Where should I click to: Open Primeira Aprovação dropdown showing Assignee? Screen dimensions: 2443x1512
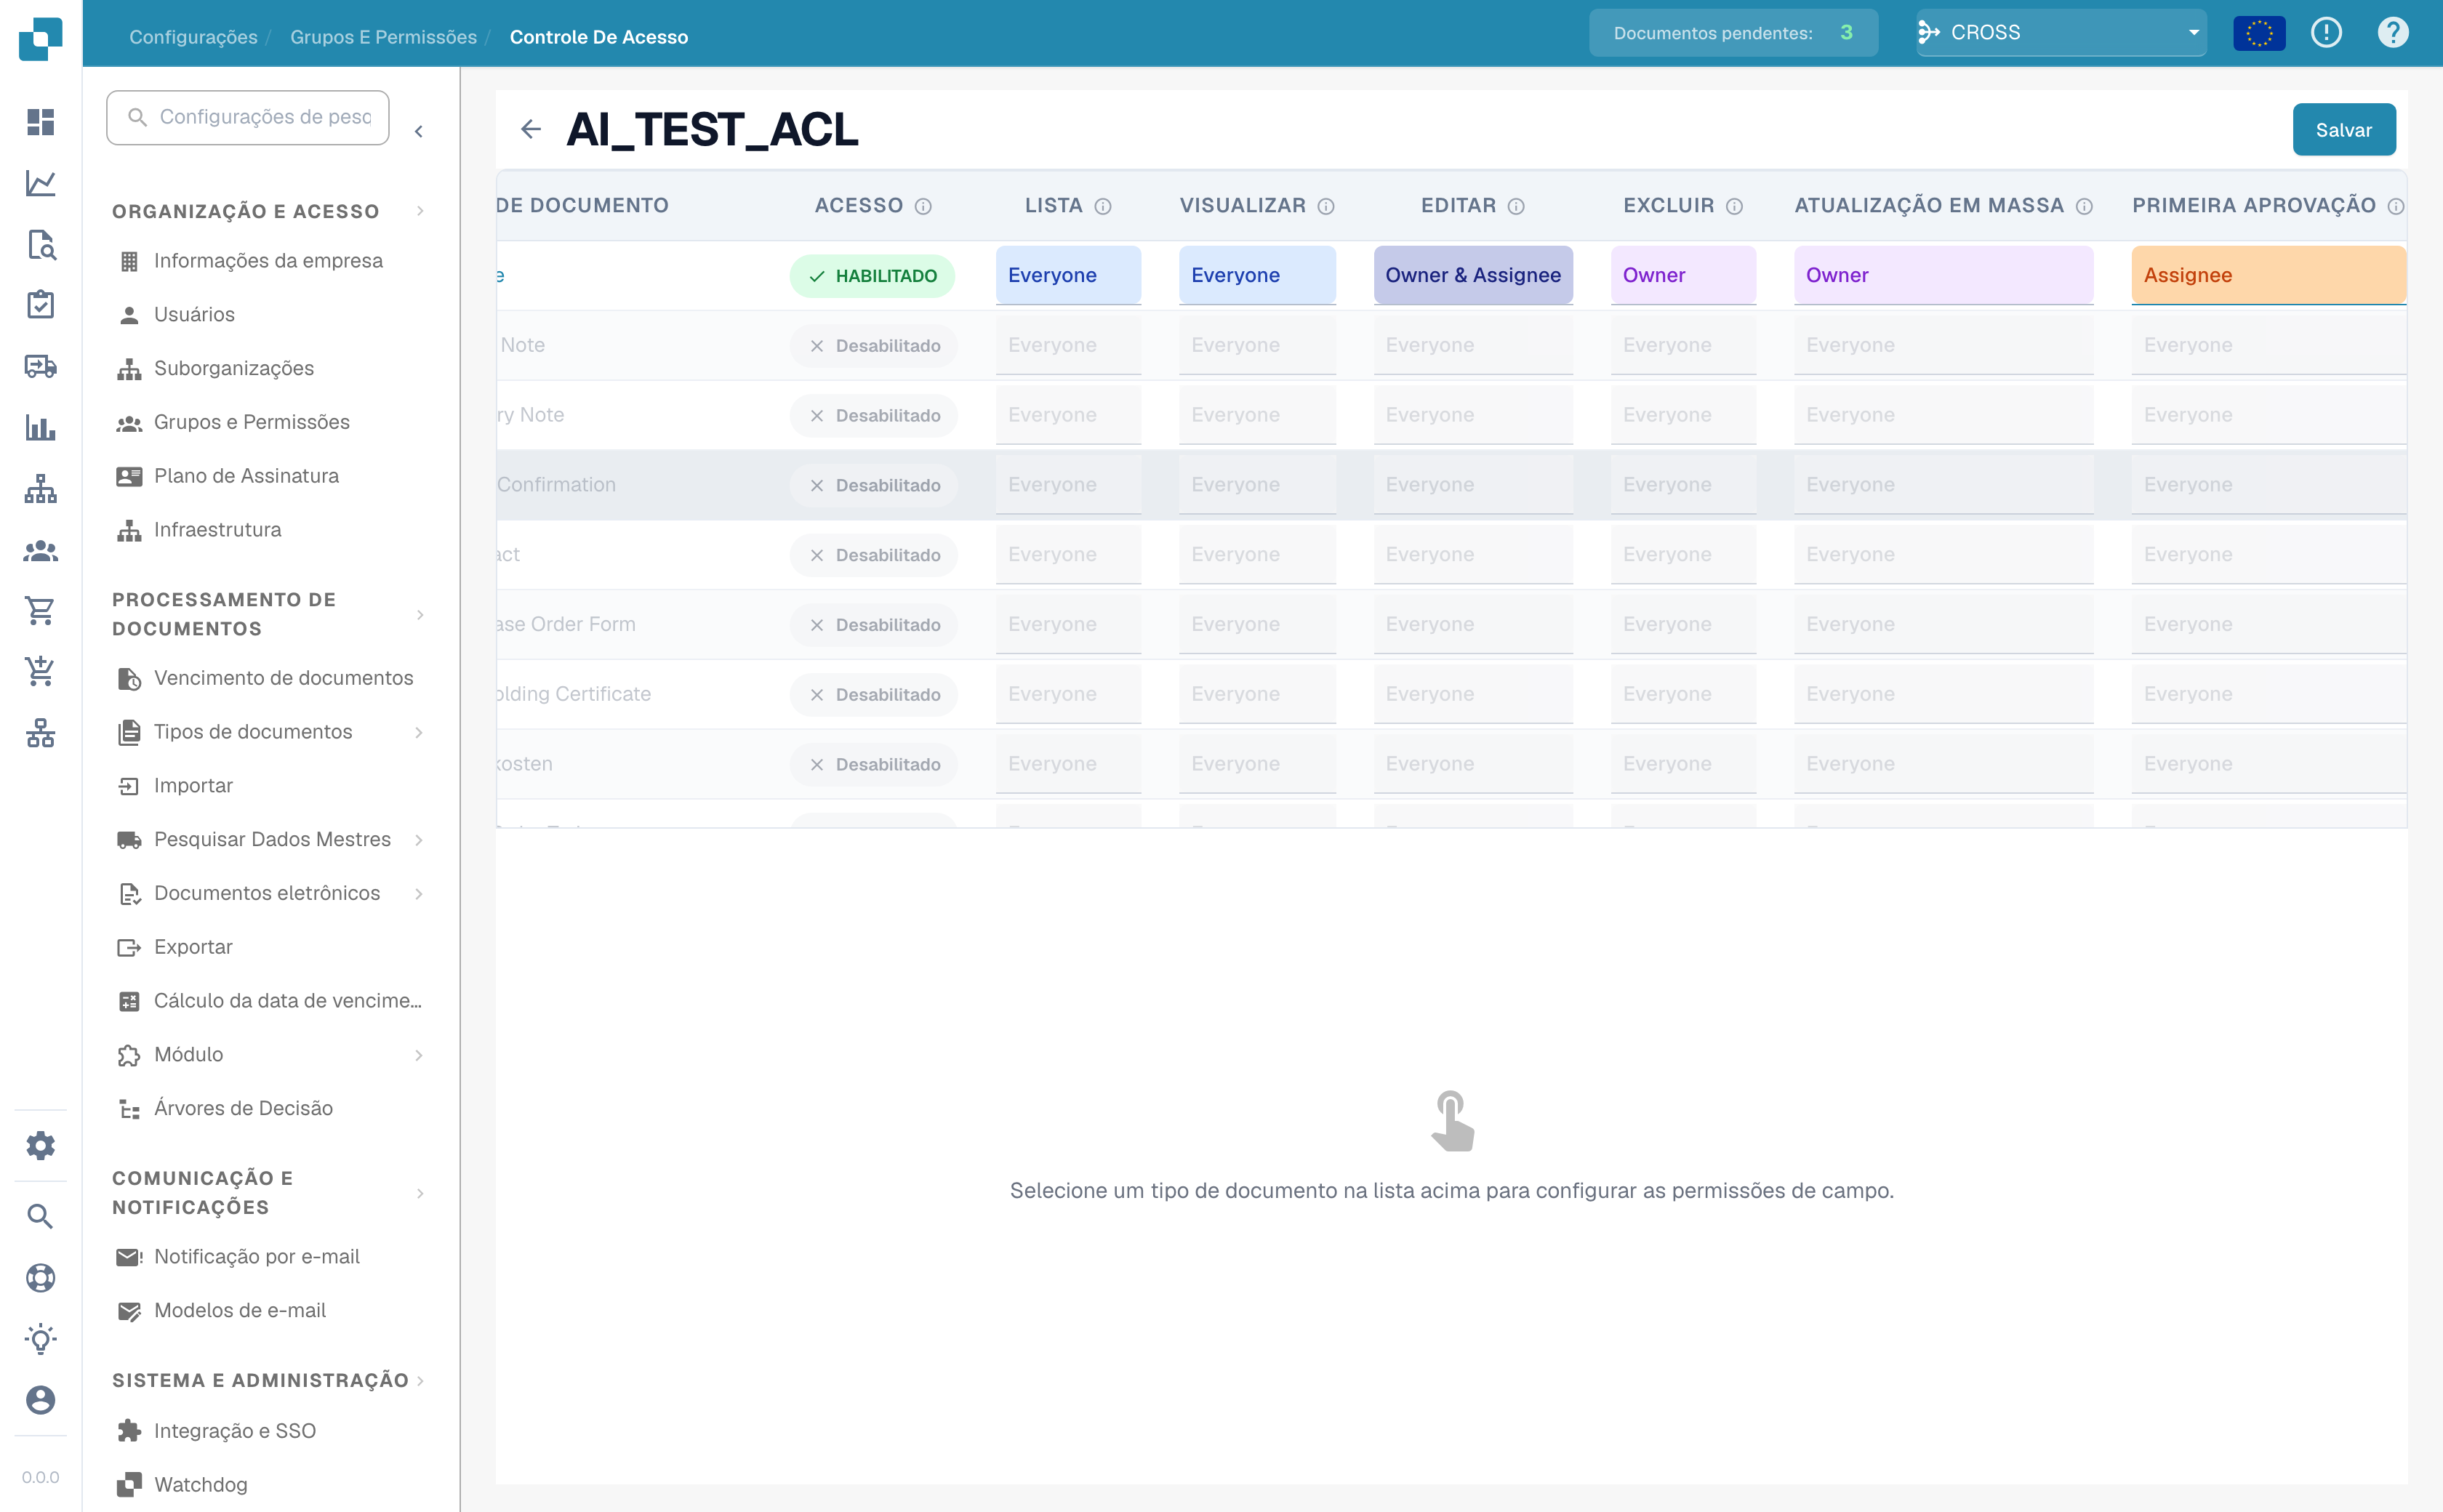point(2268,275)
